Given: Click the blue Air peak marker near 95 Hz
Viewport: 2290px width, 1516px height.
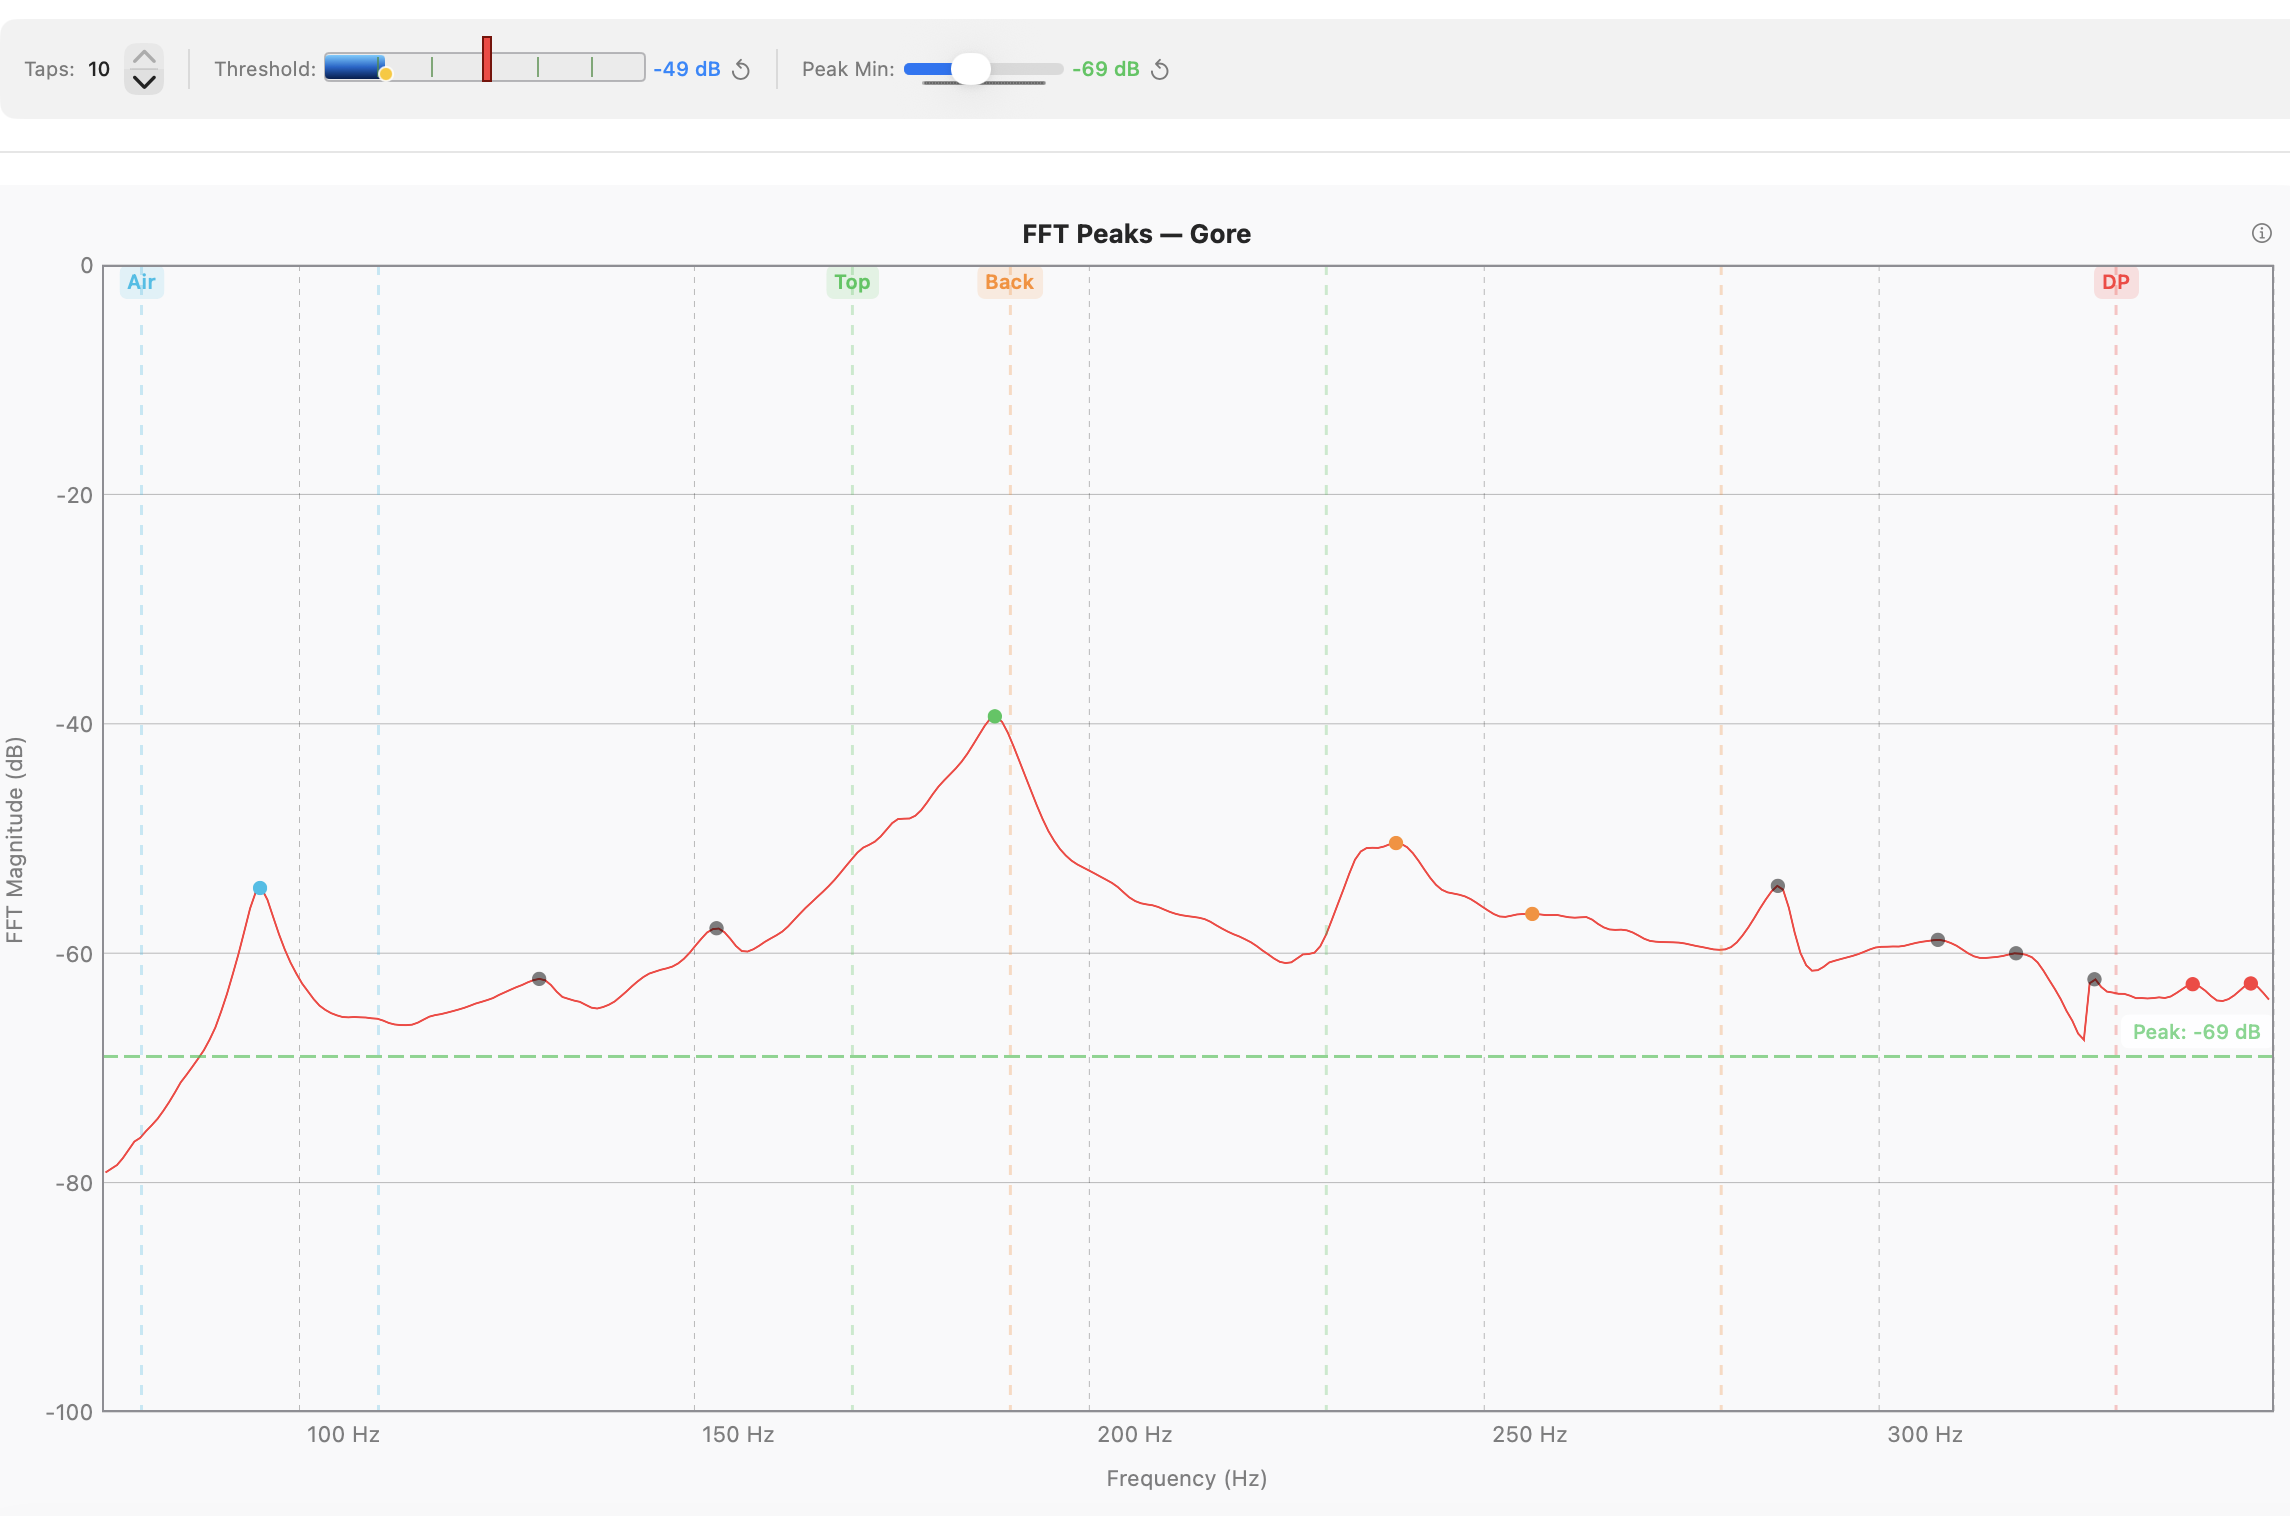Looking at the screenshot, I should pos(260,888).
